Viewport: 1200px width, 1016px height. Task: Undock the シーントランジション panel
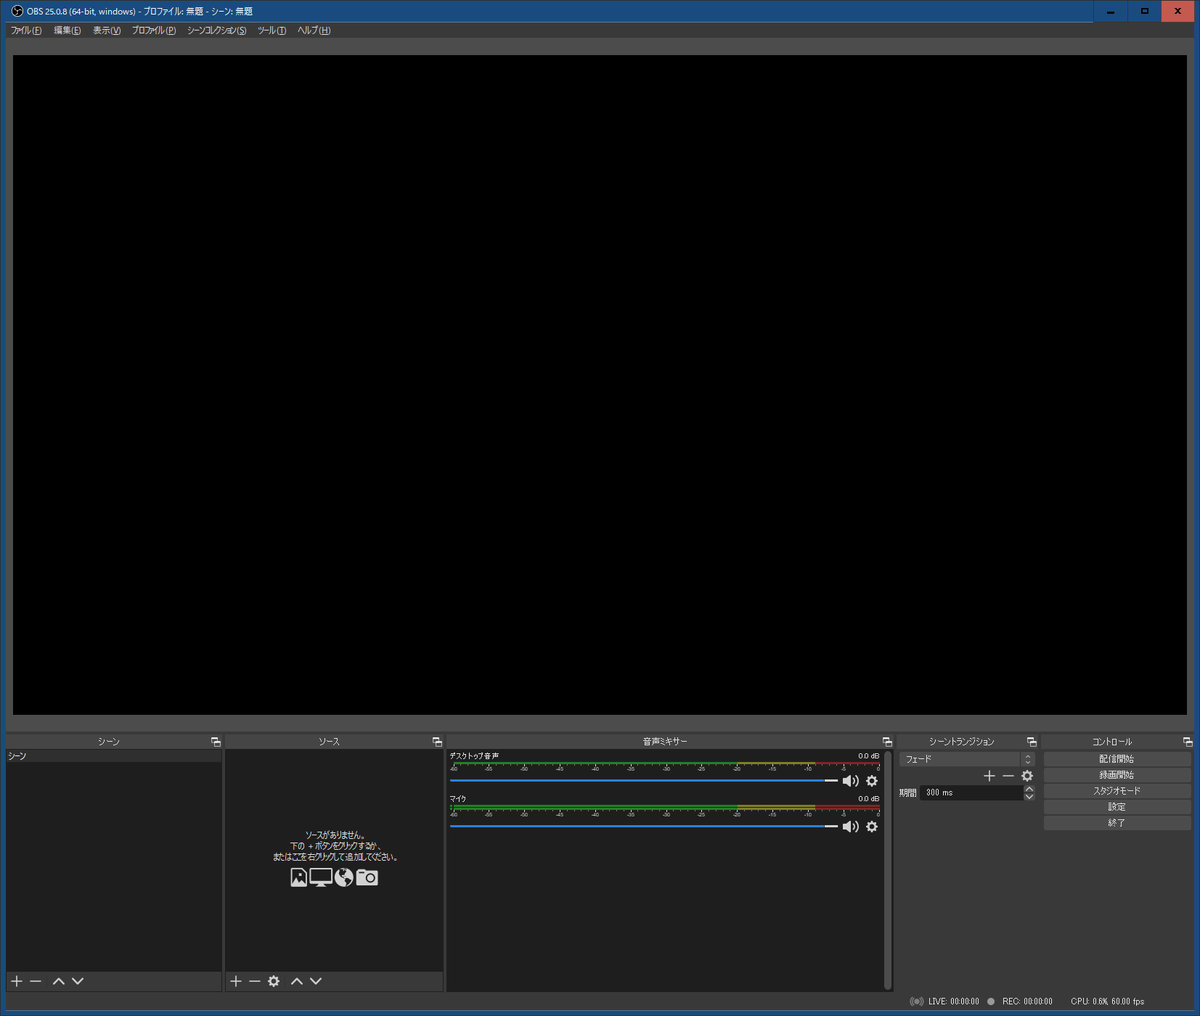[1031, 742]
